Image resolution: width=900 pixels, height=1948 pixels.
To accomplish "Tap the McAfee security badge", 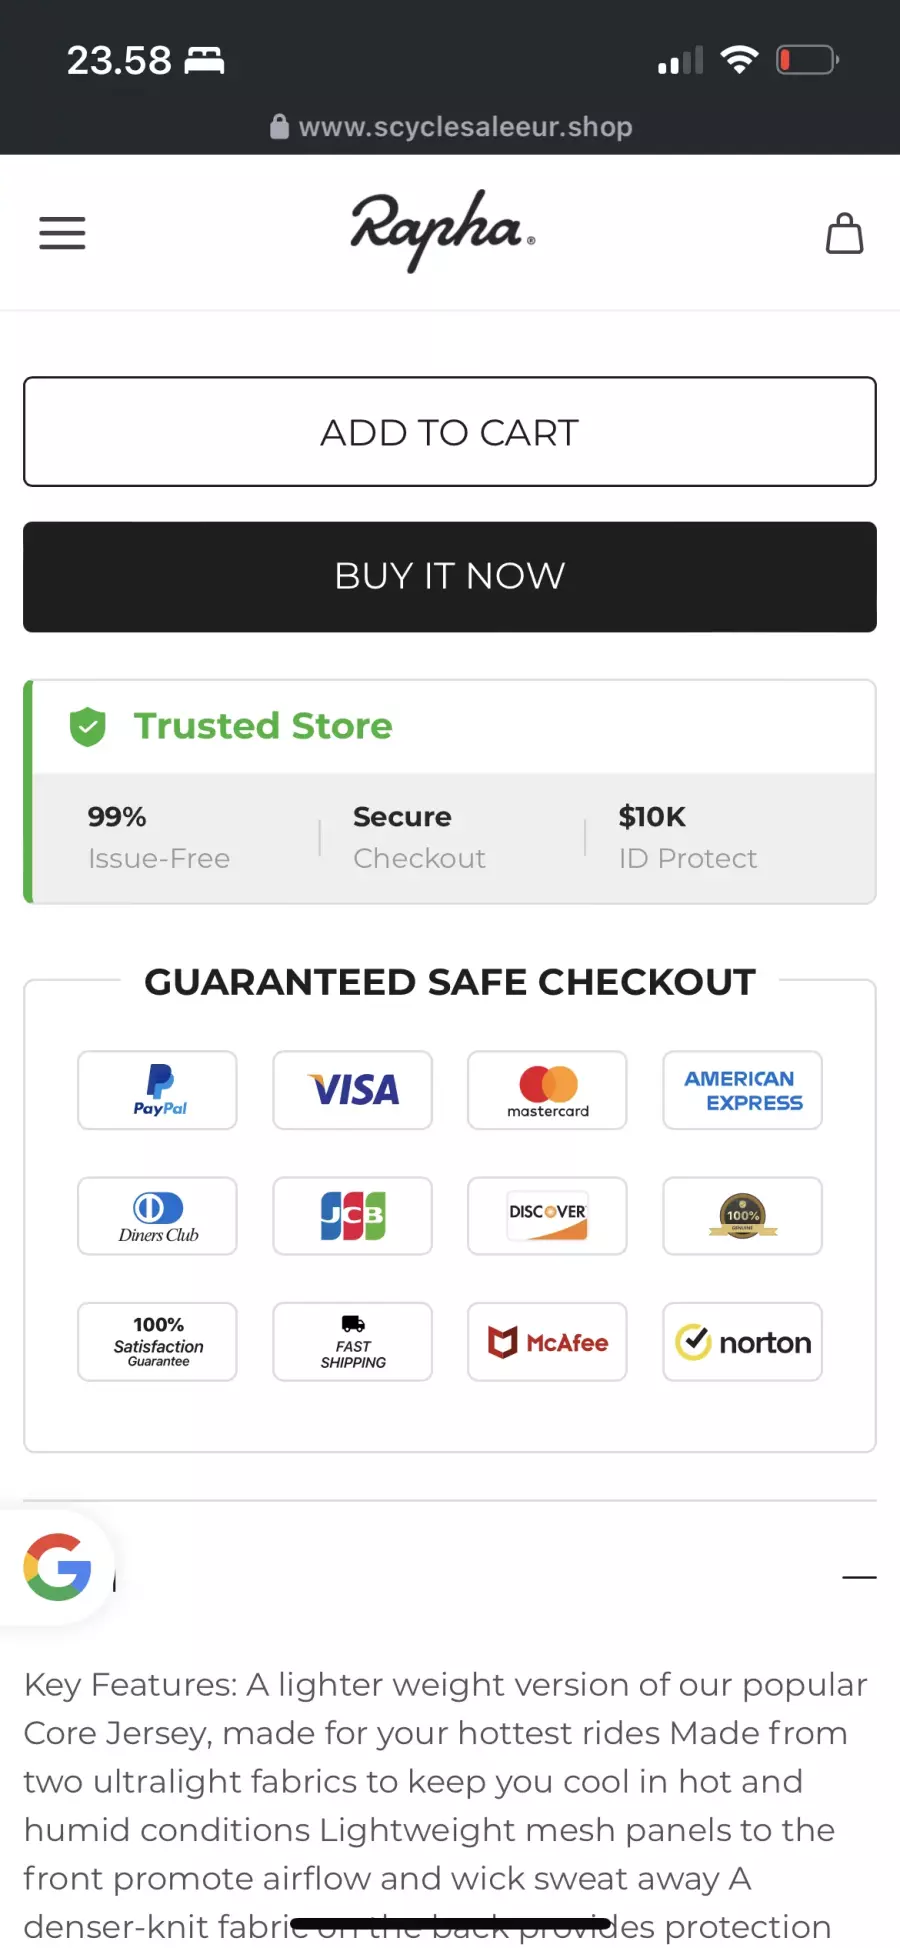I will (x=547, y=1342).
